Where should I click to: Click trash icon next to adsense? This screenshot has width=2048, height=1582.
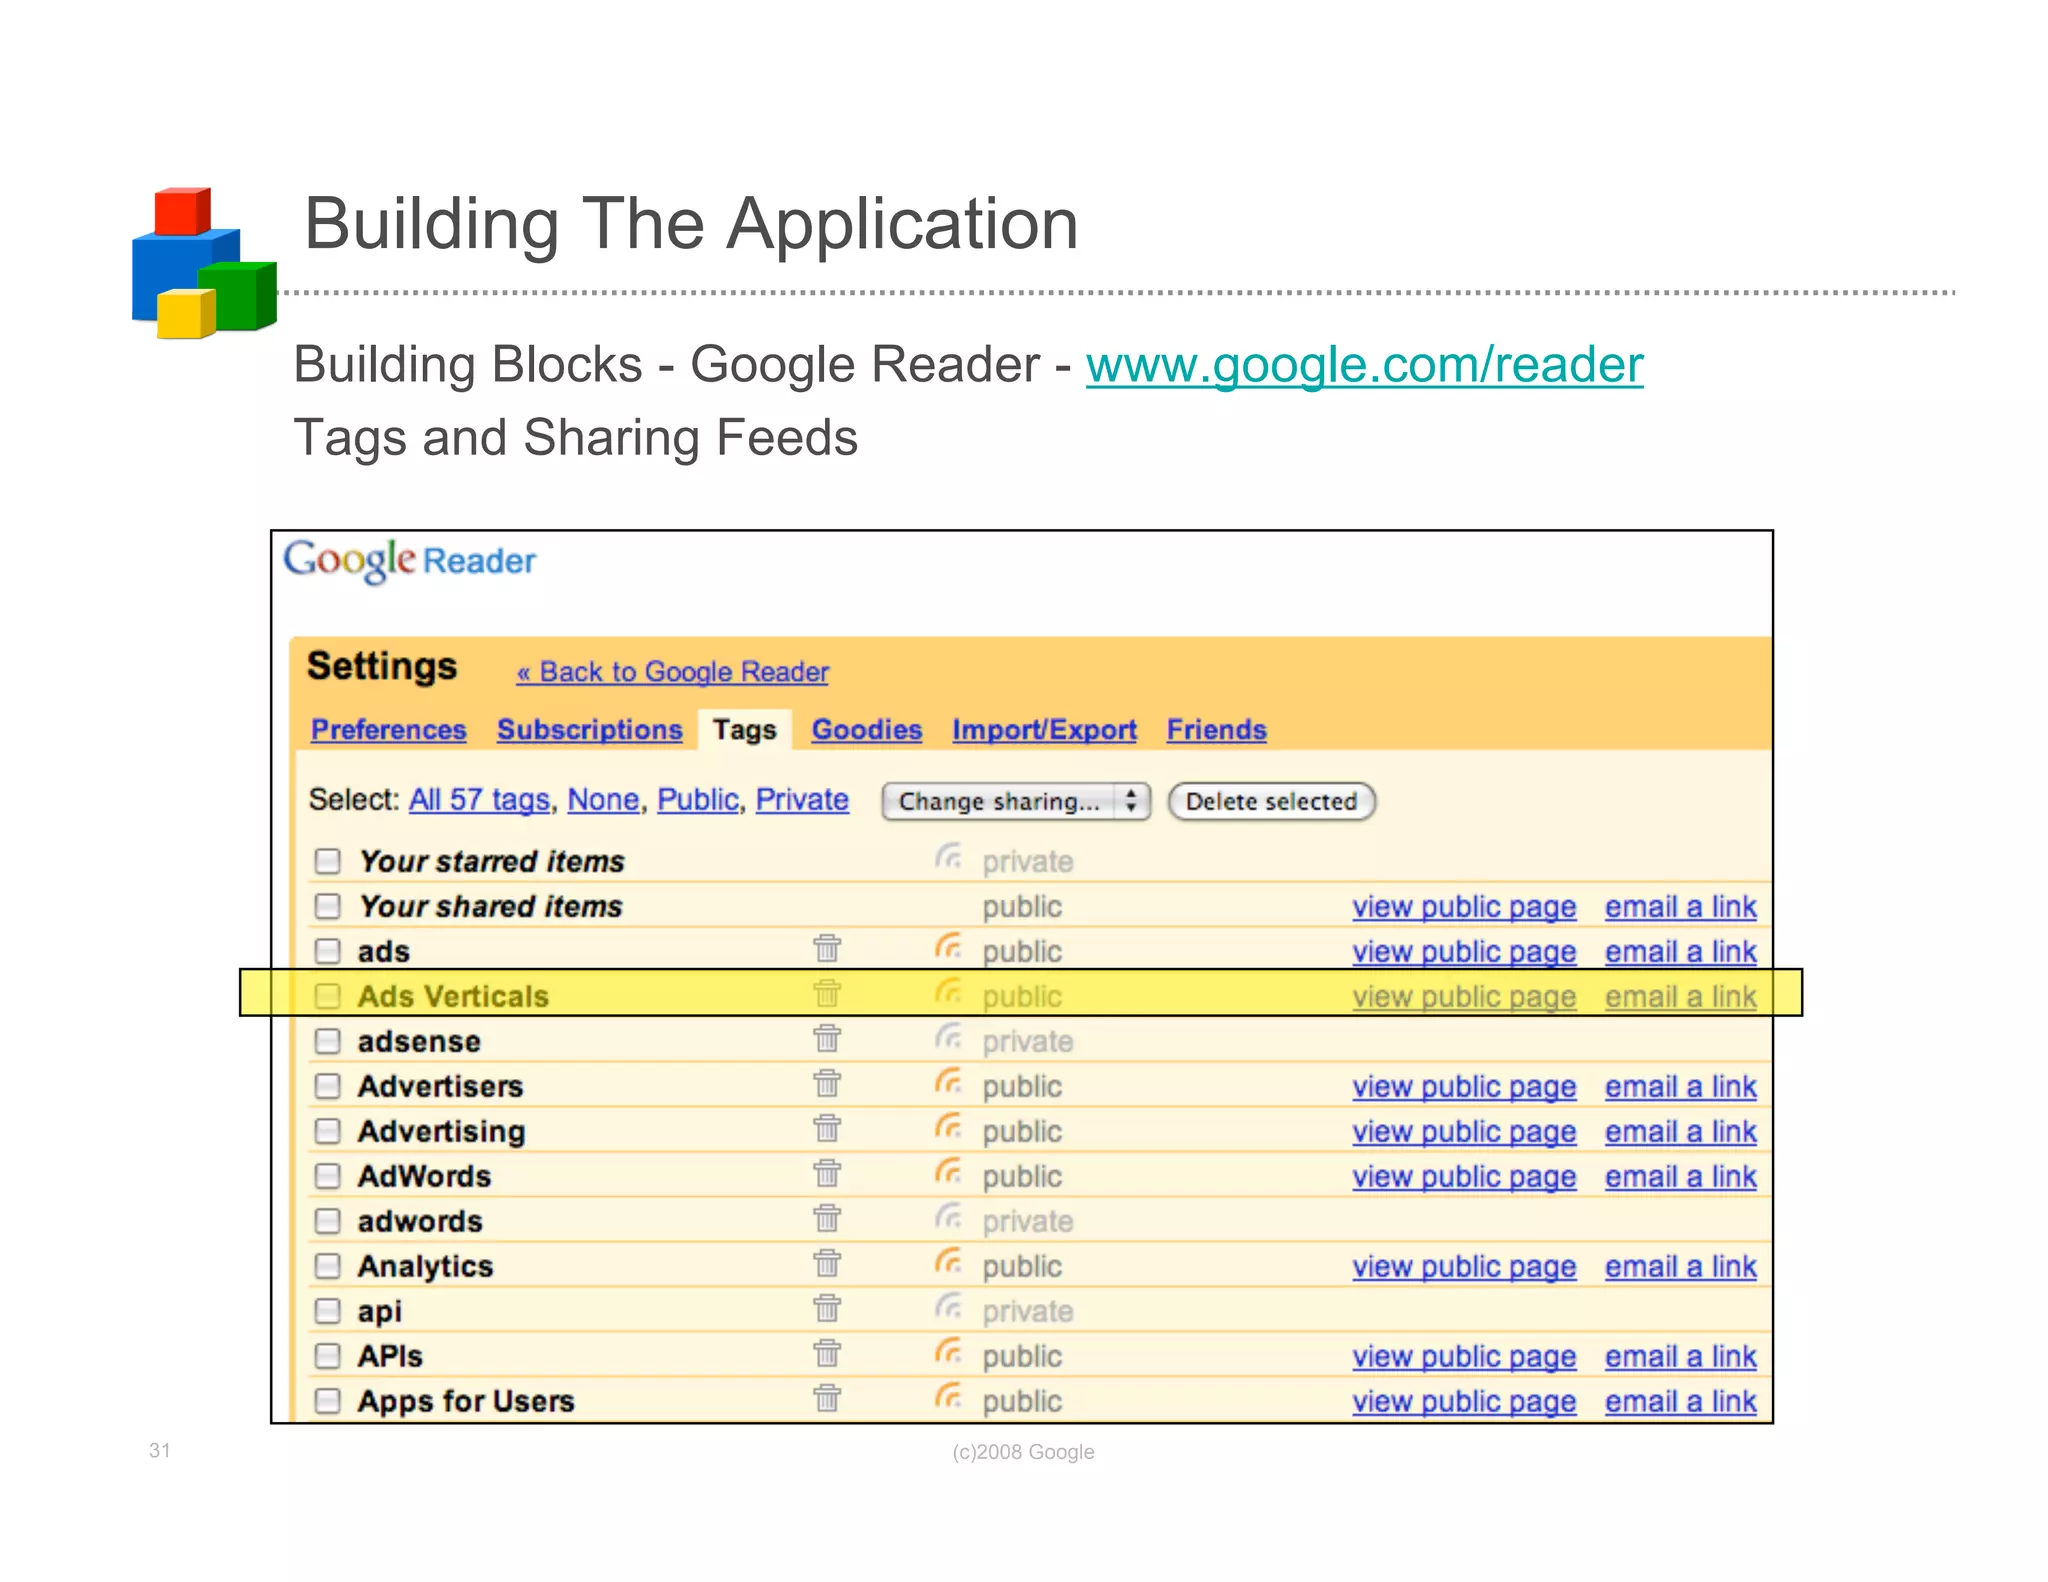[827, 1038]
